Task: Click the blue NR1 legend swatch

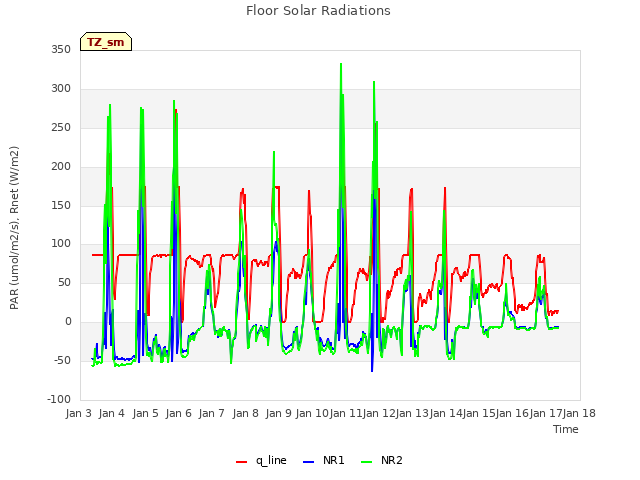Action: pyautogui.click(x=309, y=462)
